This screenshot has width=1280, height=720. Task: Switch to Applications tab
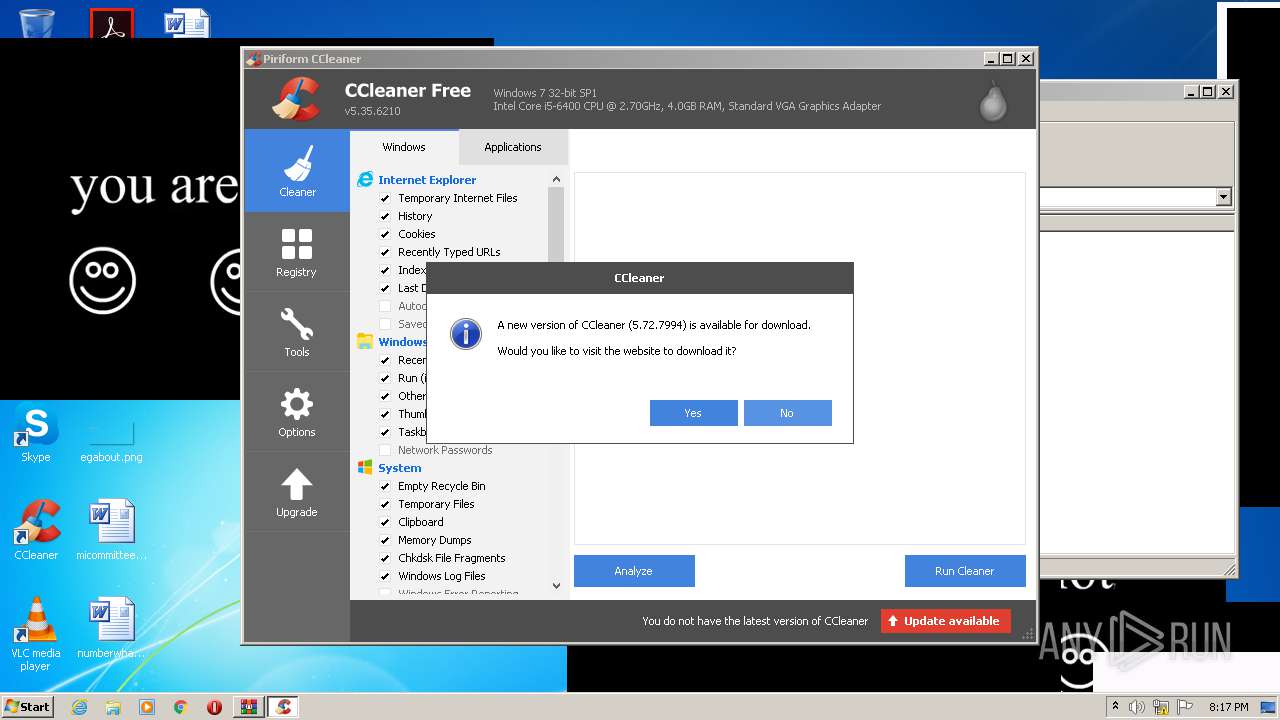tap(513, 147)
